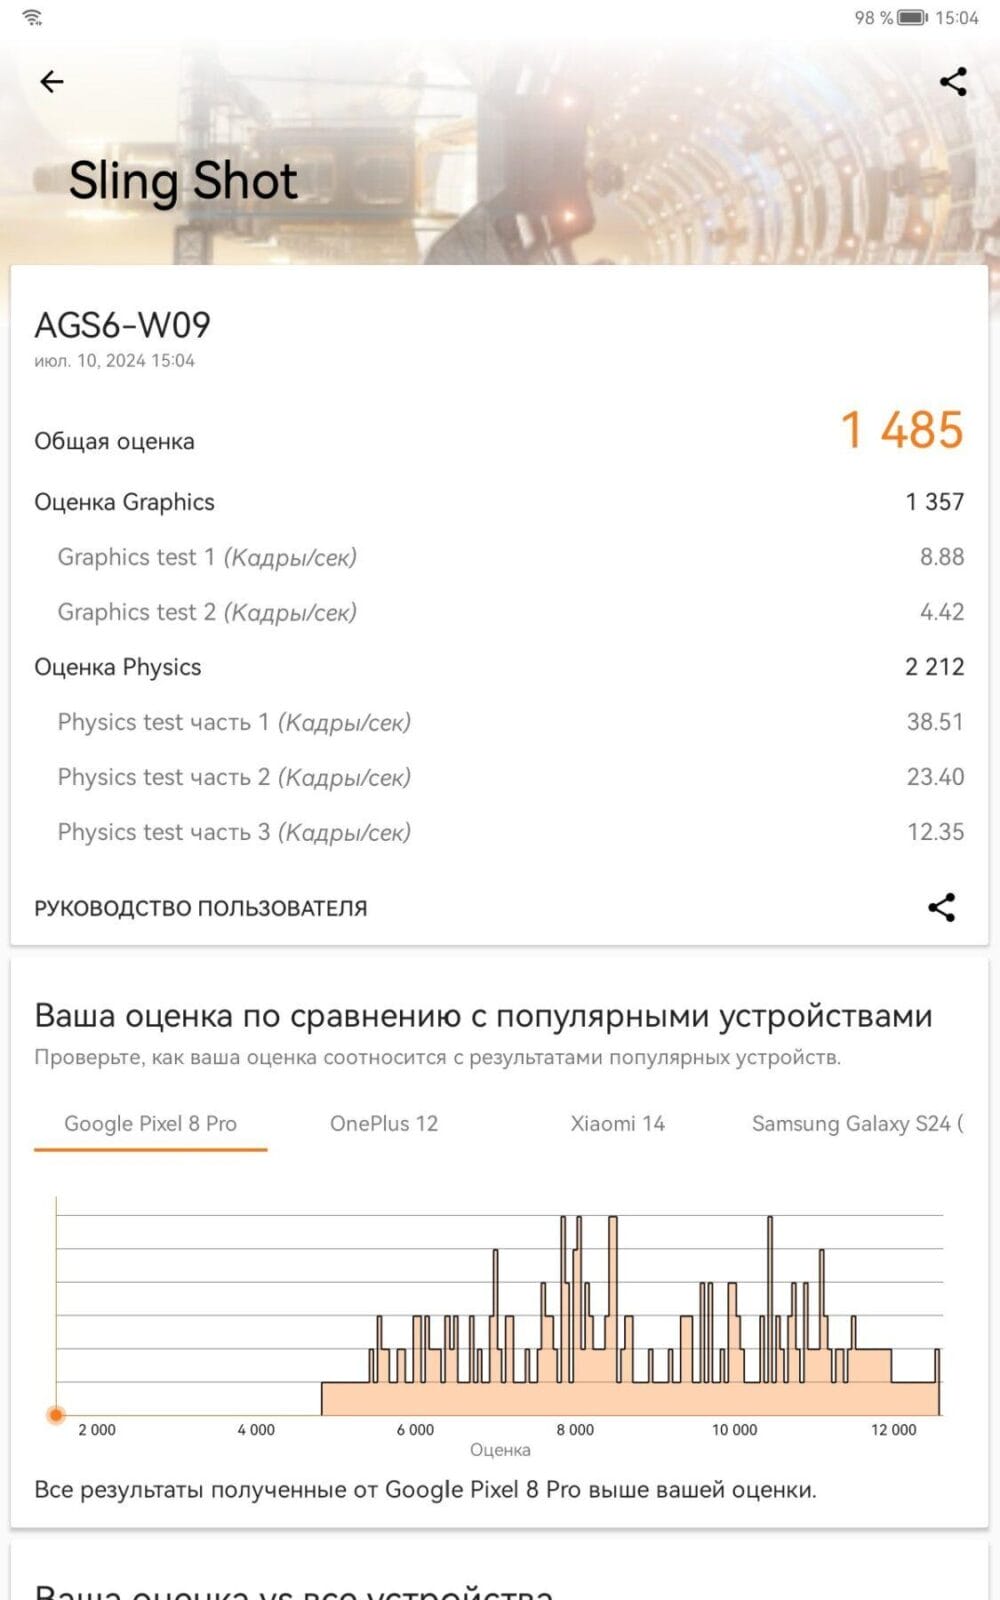Tap the share icon in the result card

tap(941, 907)
